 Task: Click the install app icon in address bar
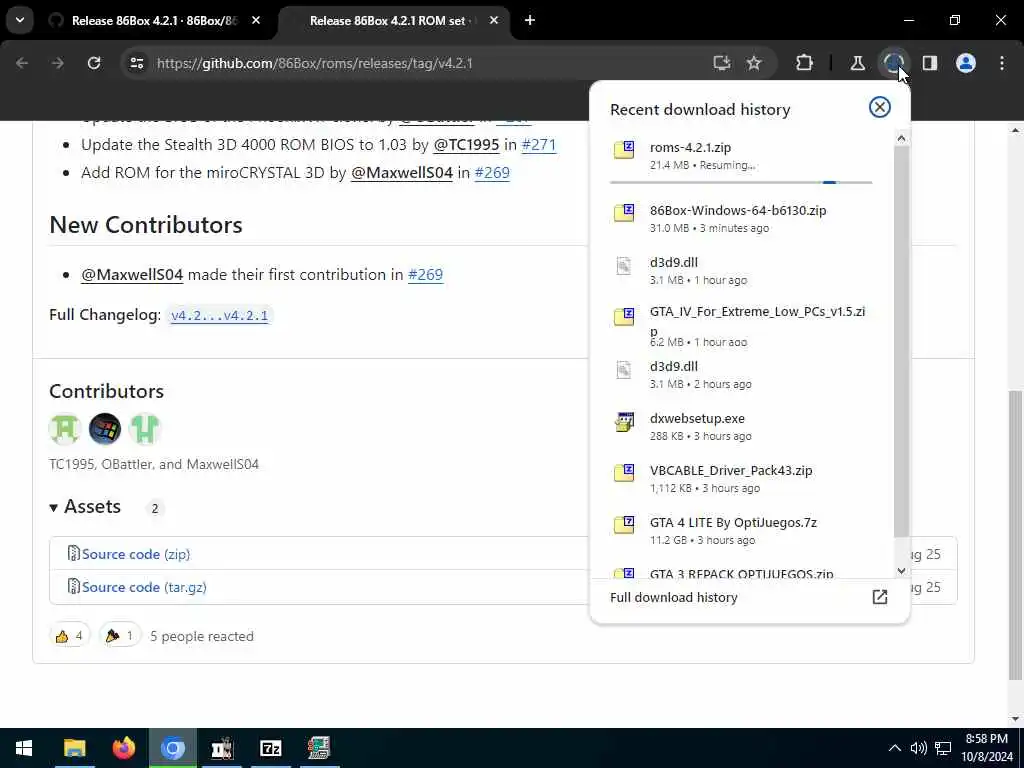722,63
